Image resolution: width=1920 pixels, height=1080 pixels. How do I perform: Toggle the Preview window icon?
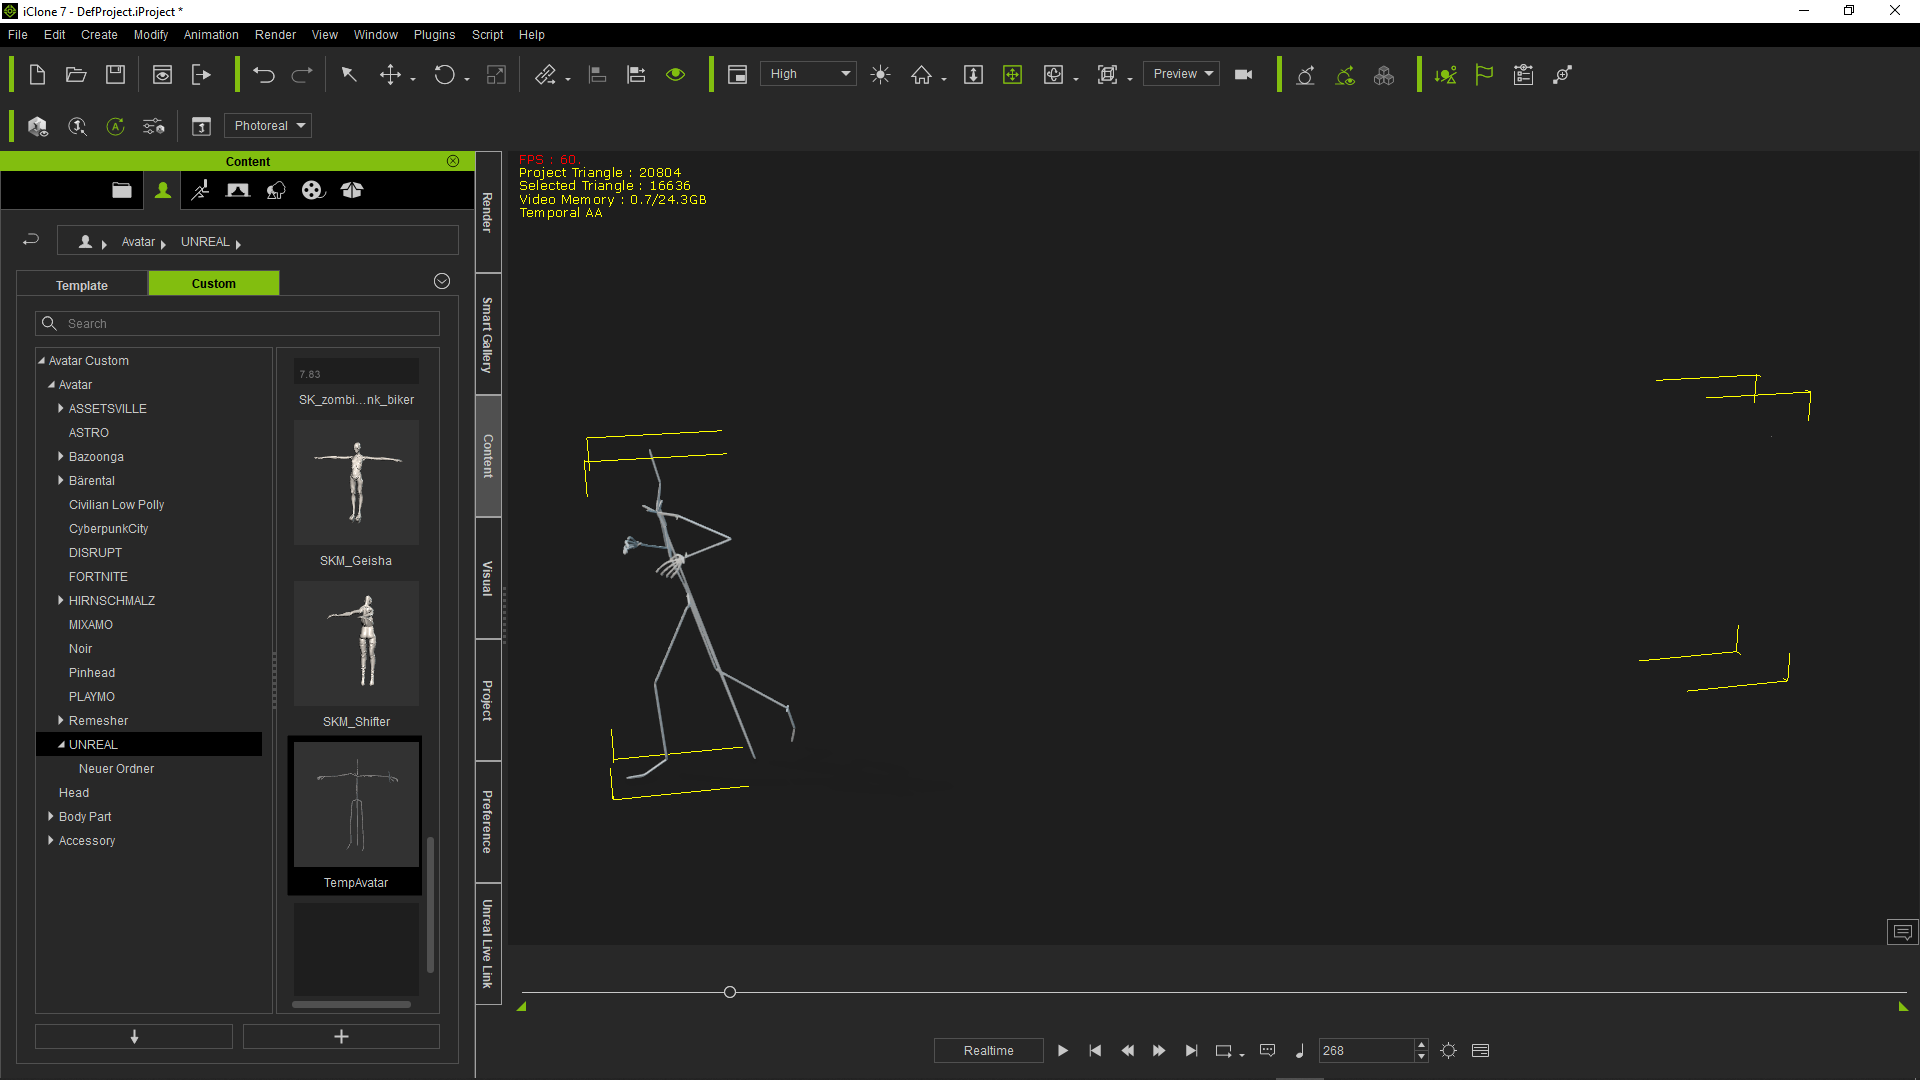737,75
